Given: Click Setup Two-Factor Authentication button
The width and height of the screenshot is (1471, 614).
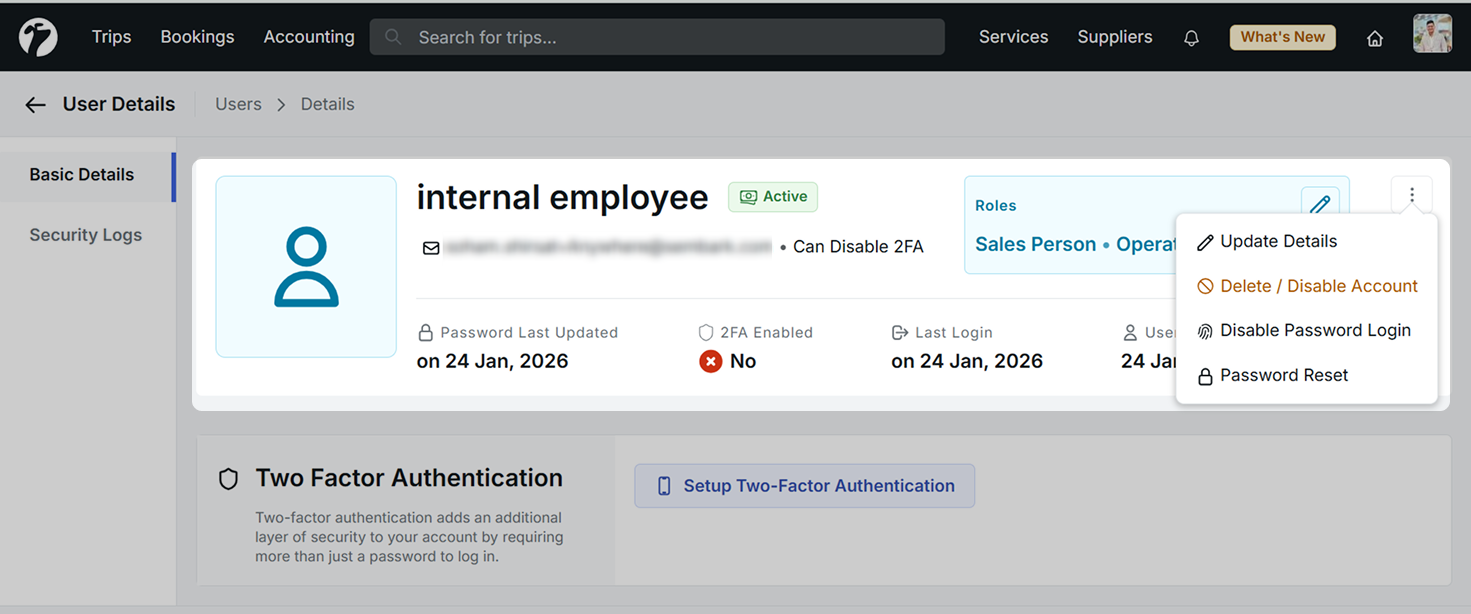Looking at the screenshot, I should coord(804,486).
